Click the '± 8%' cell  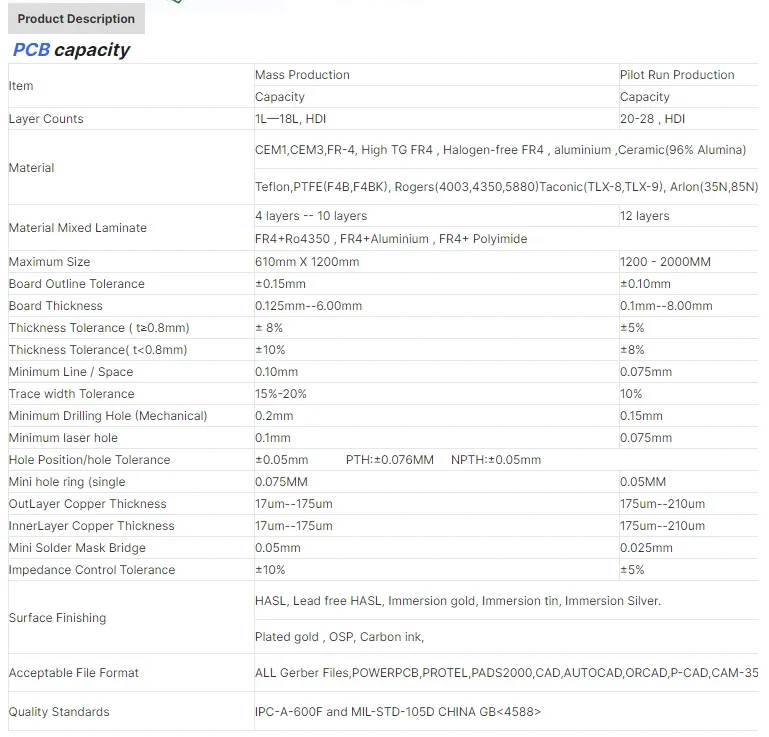pyautogui.click(x=269, y=328)
